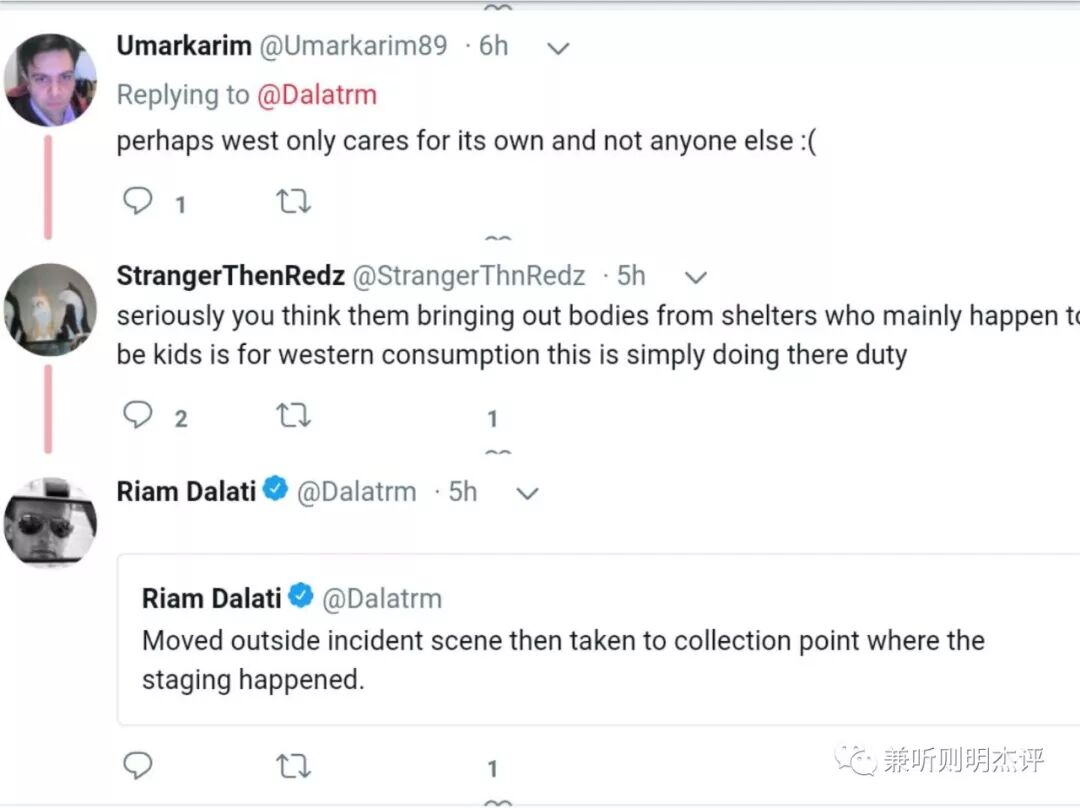The image size is (1080, 808).
Task: Click verified badge in the quoted tweet
Action: tap(301, 597)
